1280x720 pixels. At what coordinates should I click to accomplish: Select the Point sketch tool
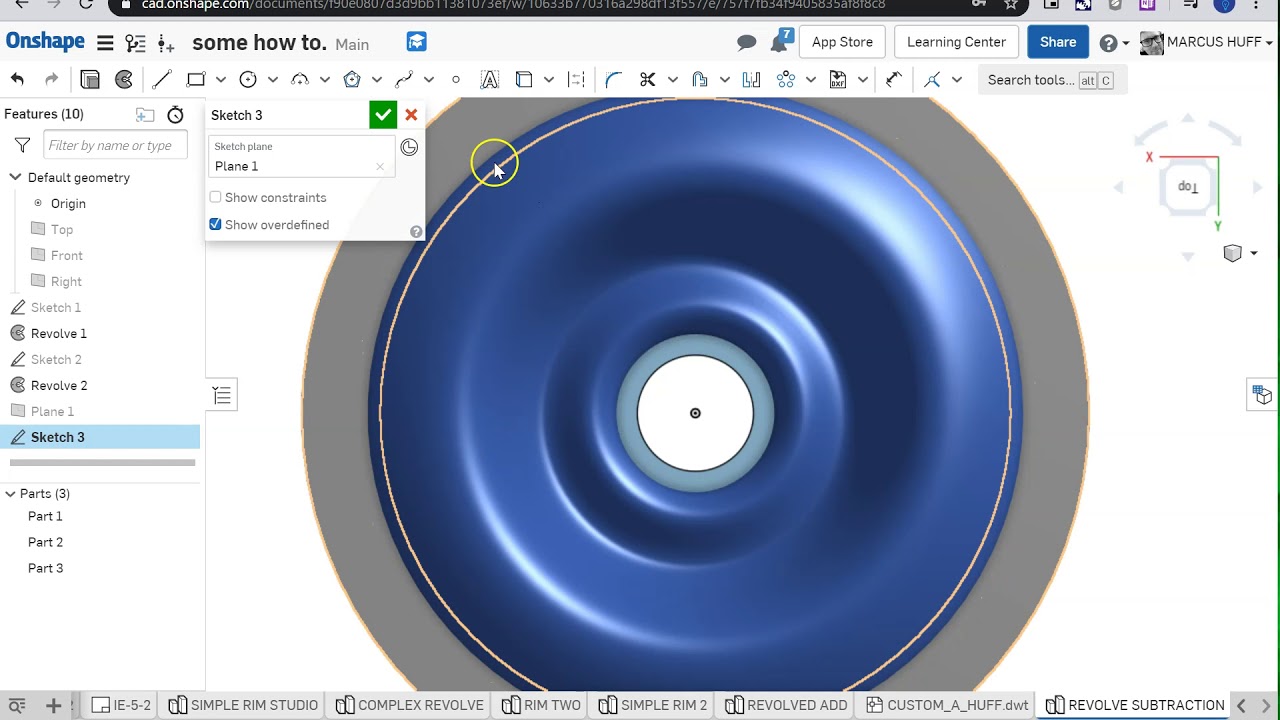click(x=456, y=80)
